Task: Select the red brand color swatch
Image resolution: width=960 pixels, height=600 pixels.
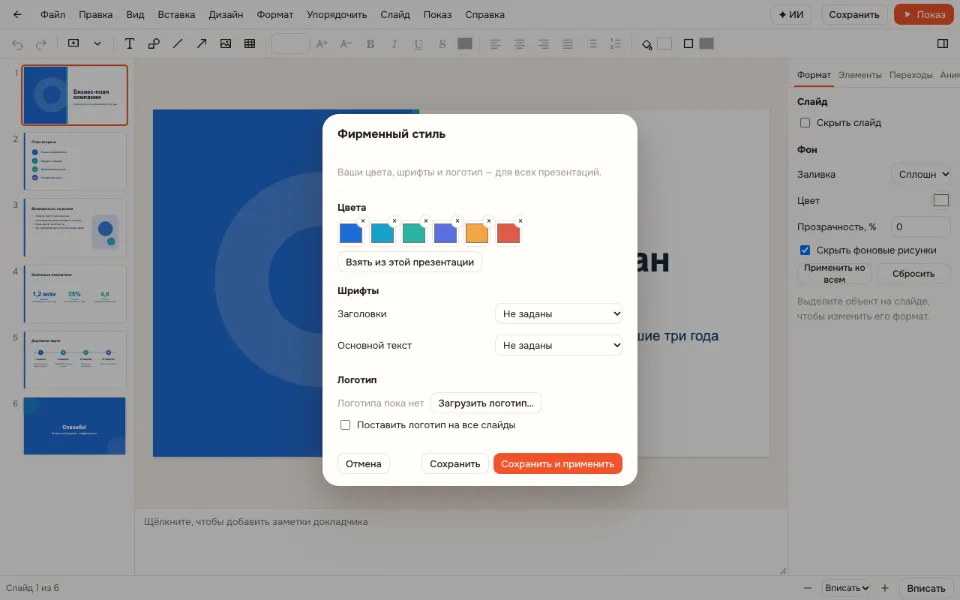Action: click(x=508, y=233)
